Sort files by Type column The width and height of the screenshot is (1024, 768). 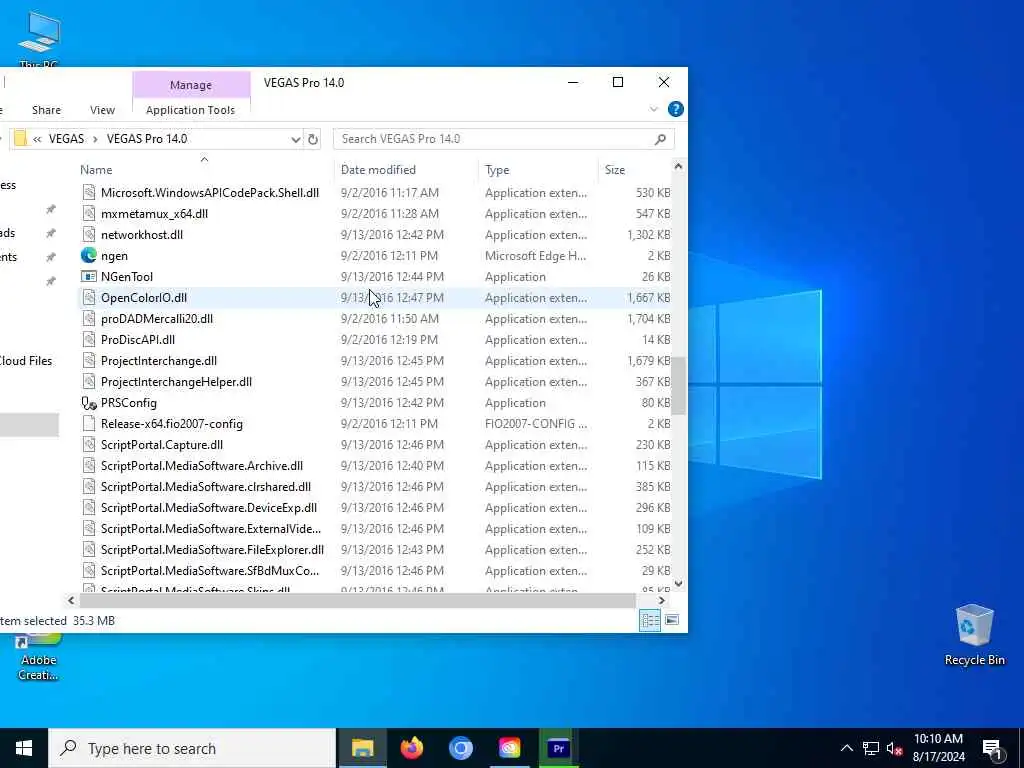click(497, 170)
